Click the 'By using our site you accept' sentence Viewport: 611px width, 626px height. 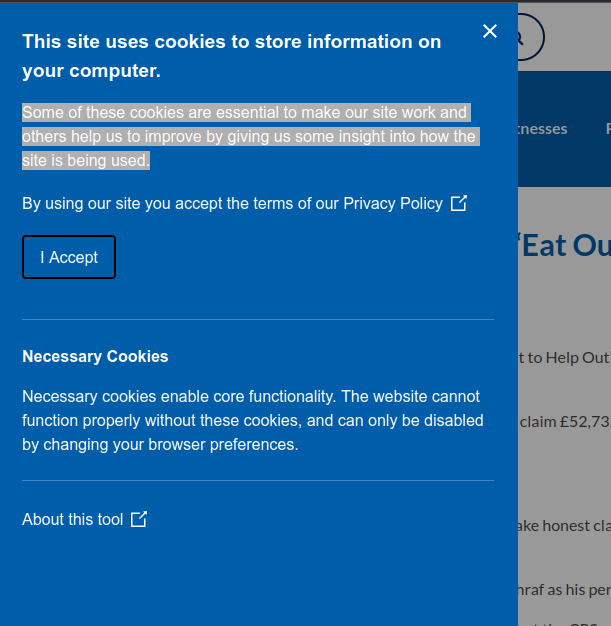tap(232, 204)
